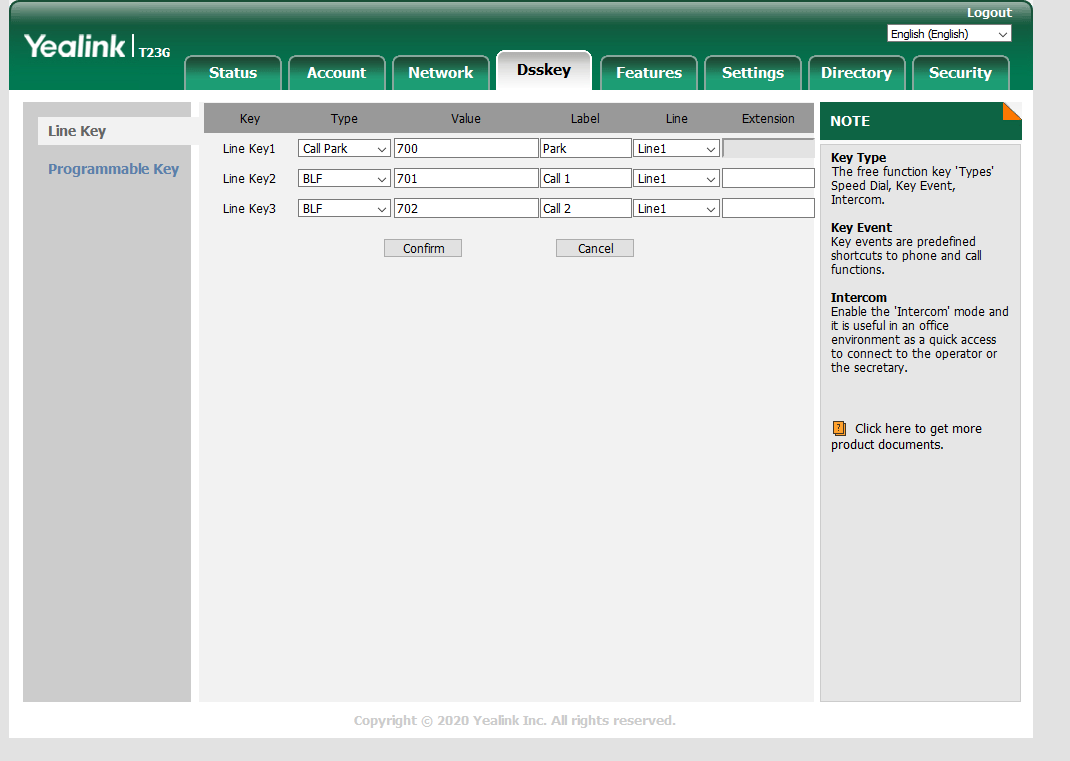The image size is (1070, 761).
Task: Click the product documents icon
Action: 839,429
